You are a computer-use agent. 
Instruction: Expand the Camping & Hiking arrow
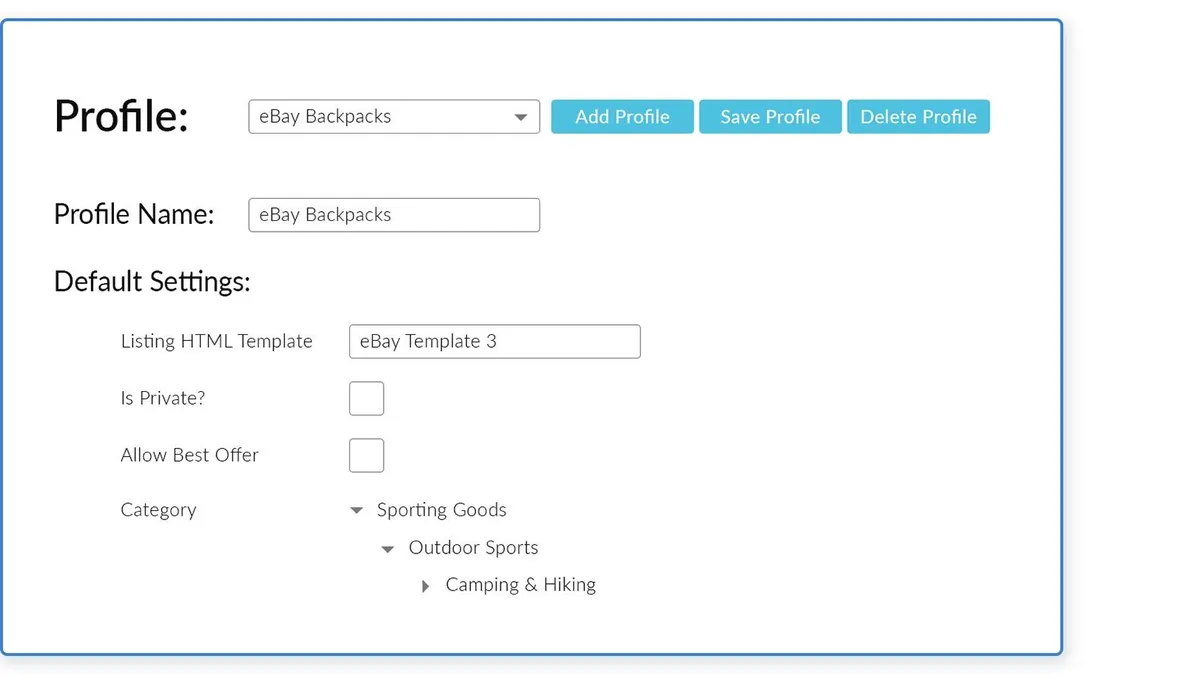tap(425, 586)
